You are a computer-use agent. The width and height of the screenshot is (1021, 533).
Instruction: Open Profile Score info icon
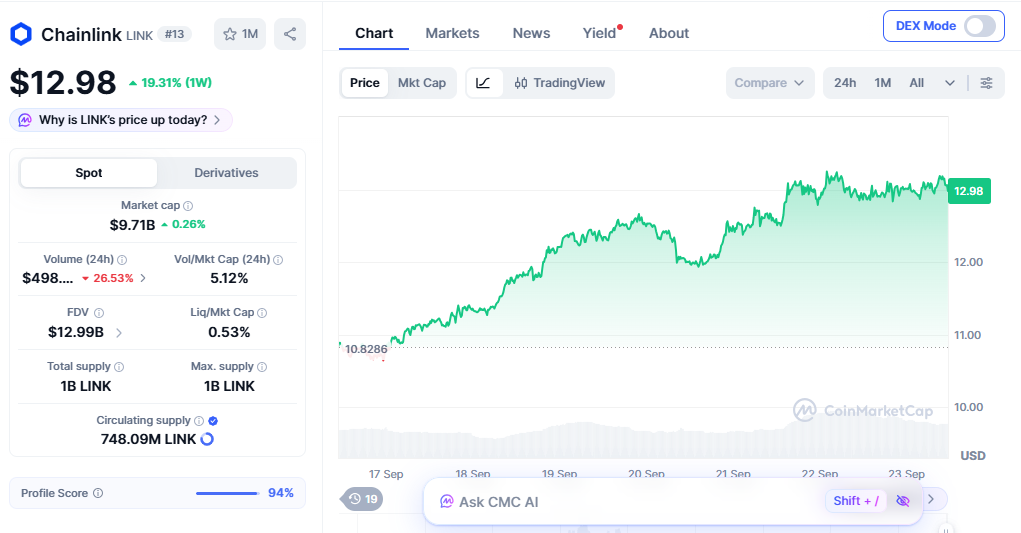click(98, 493)
